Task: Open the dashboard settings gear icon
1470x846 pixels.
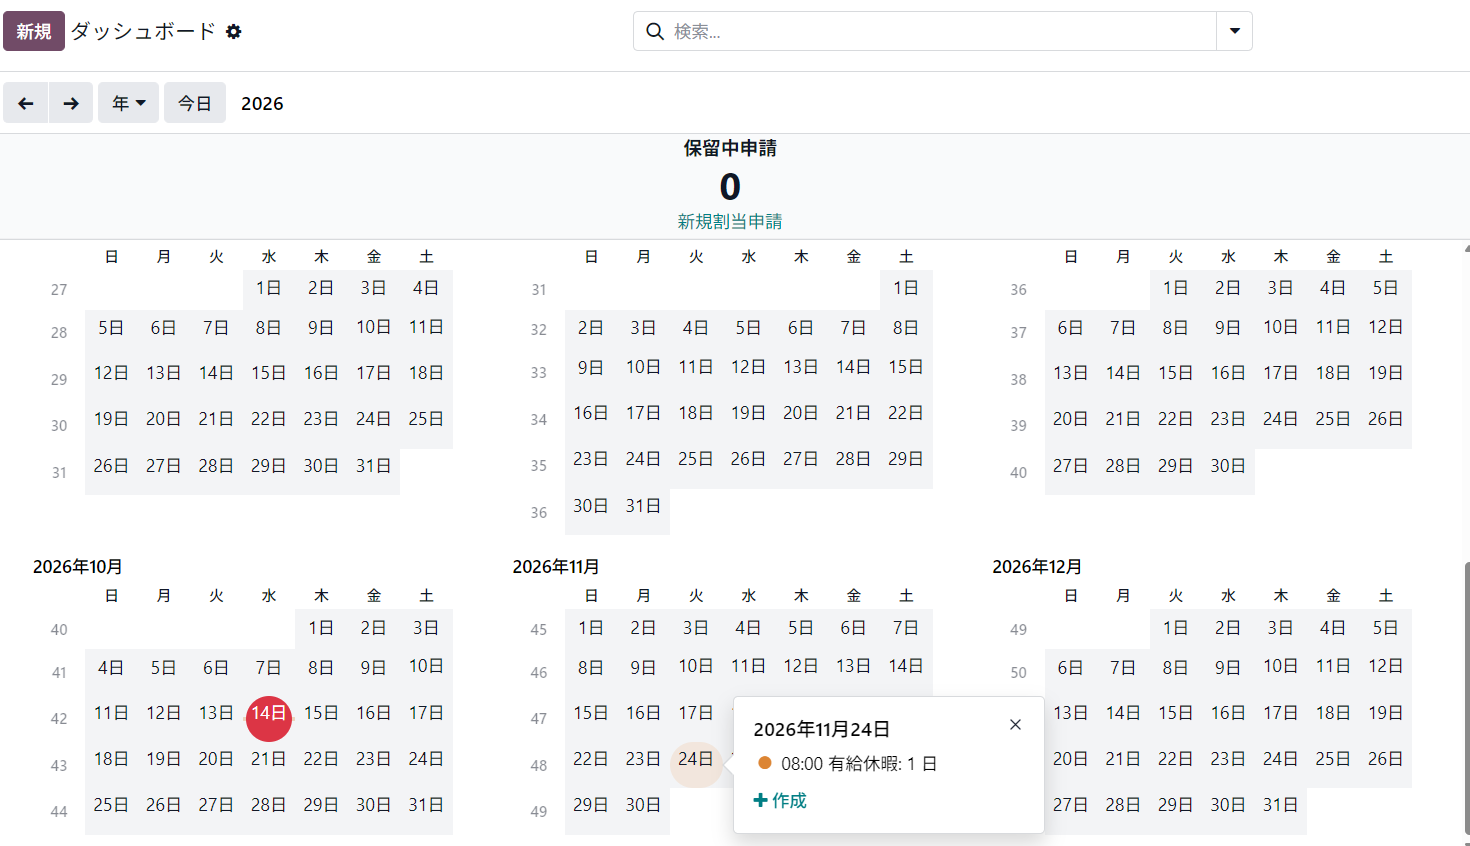Action: coord(234,32)
